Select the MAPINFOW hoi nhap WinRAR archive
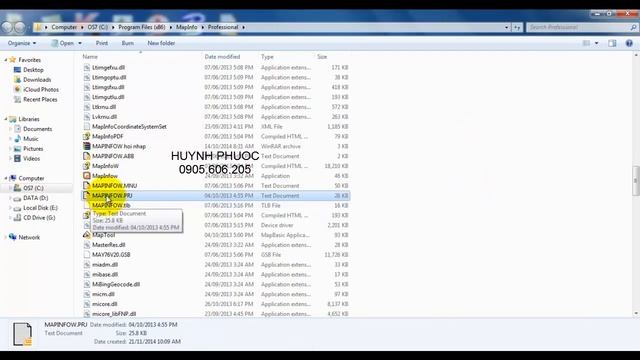Viewport: 640px width, 360px height. click(119, 146)
